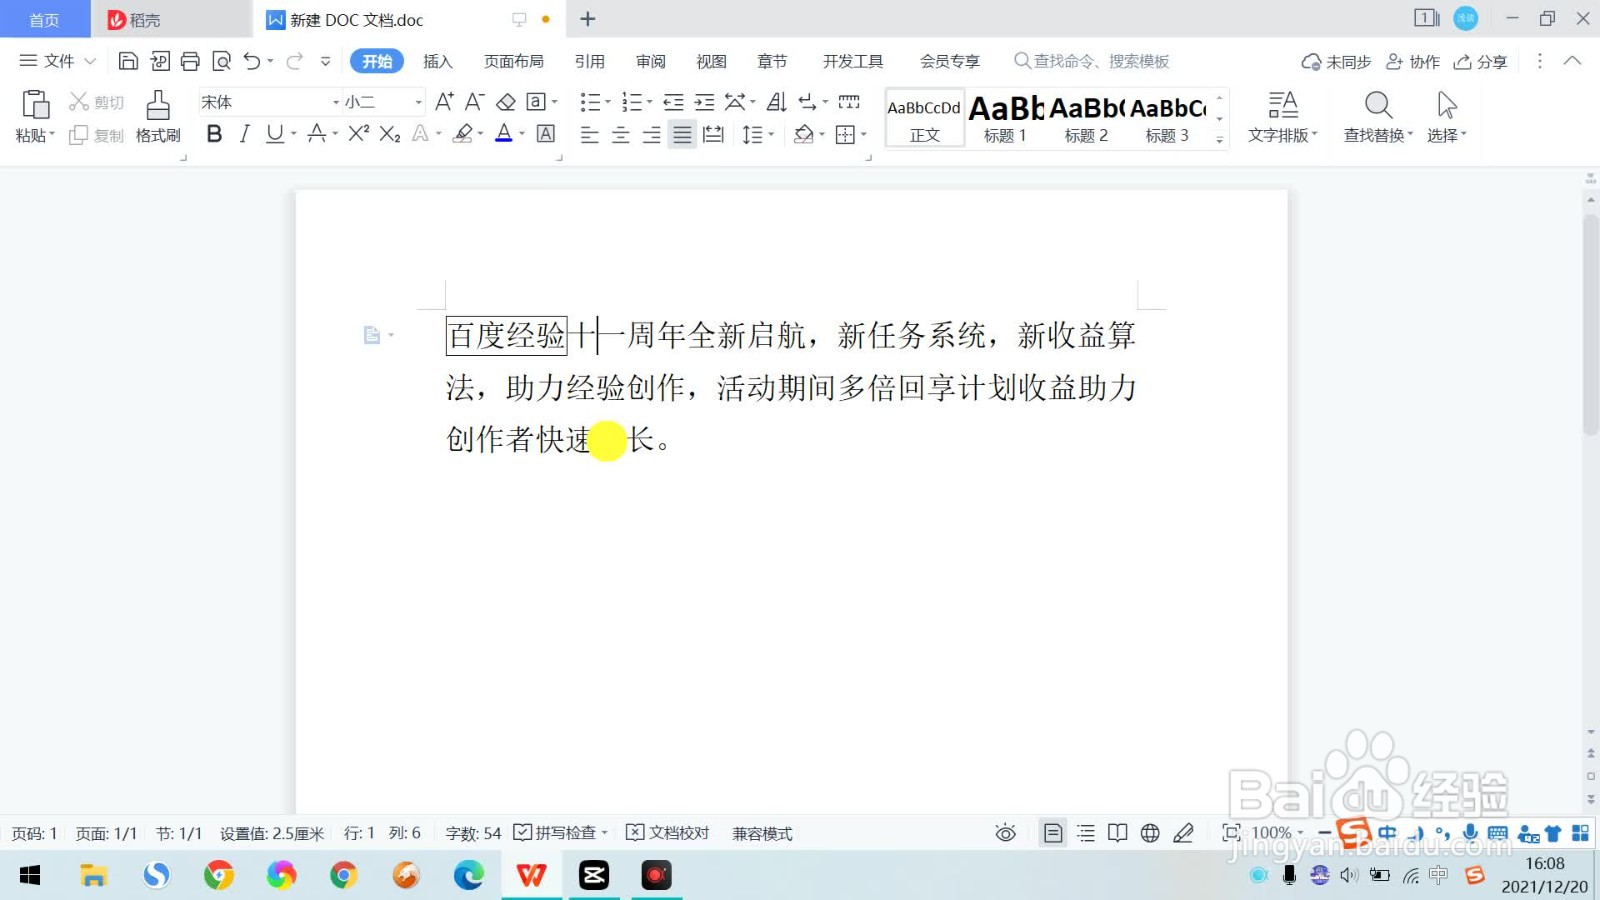Image resolution: width=1600 pixels, height=900 pixels.
Task: Center align the paragraph
Action: coord(621,134)
